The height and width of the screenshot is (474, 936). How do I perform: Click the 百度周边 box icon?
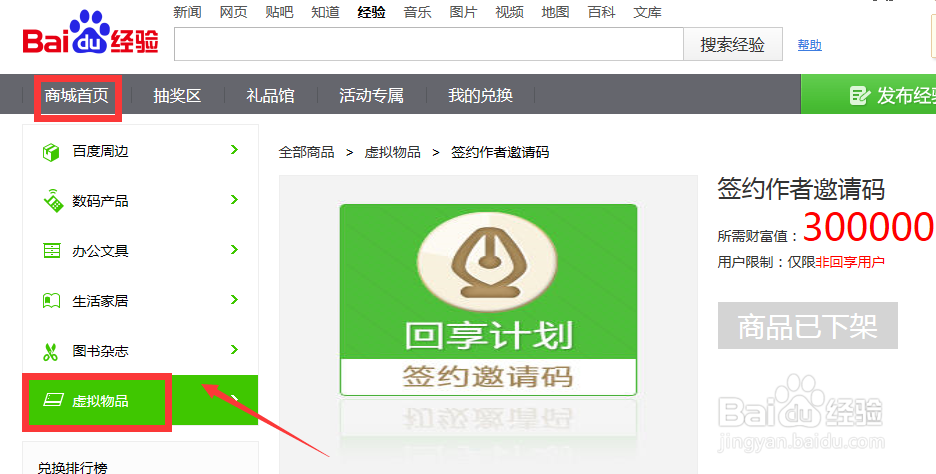[51, 152]
